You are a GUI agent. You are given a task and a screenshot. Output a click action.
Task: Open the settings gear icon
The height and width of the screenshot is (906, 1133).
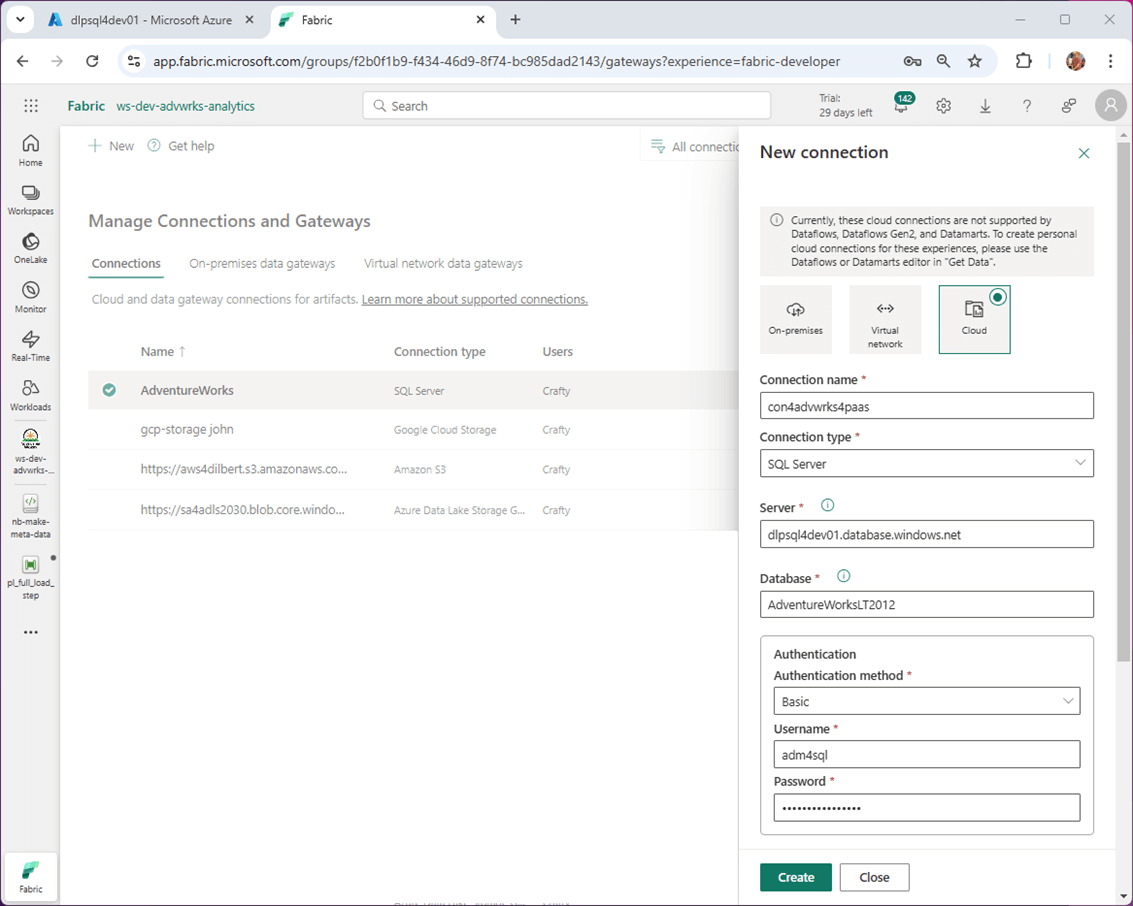click(943, 106)
